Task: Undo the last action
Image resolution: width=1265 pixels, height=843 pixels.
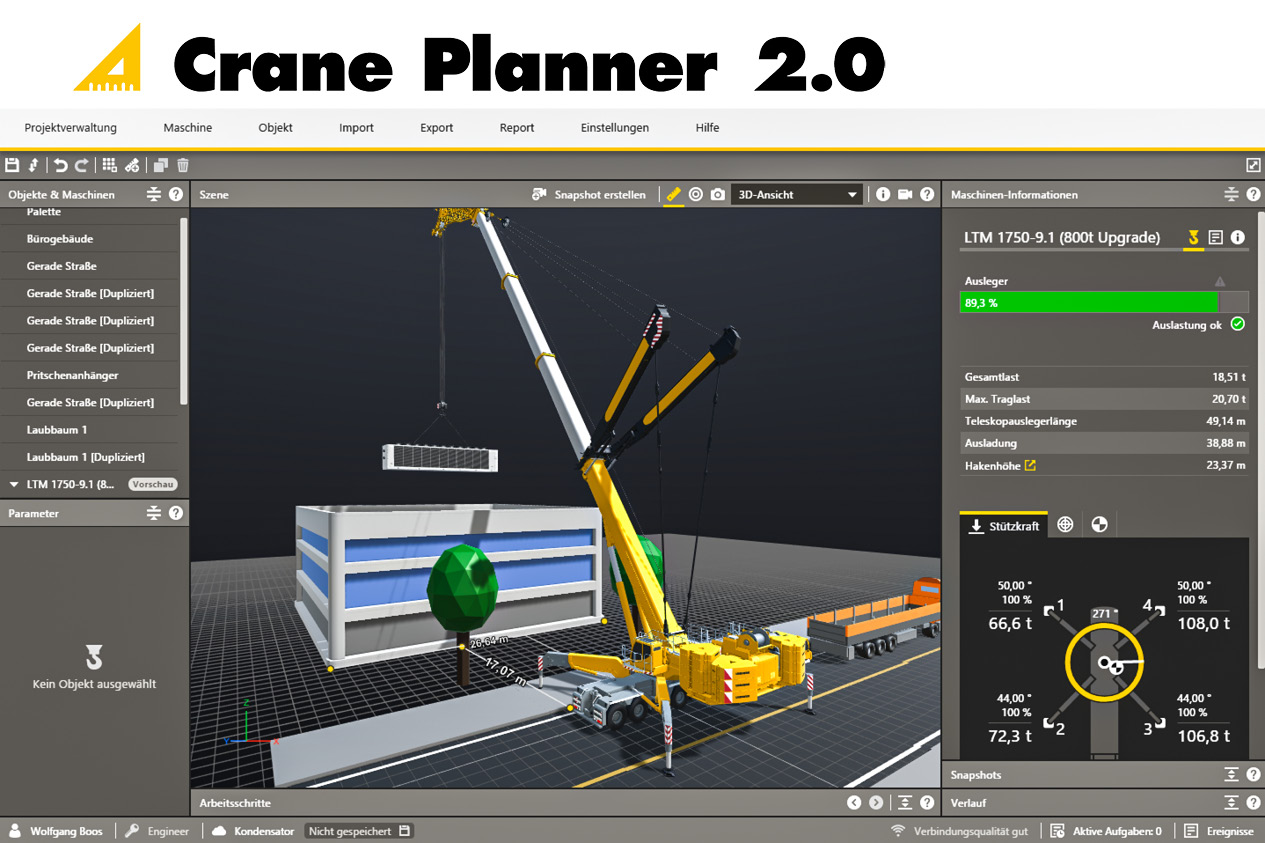Action: (61, 165)
